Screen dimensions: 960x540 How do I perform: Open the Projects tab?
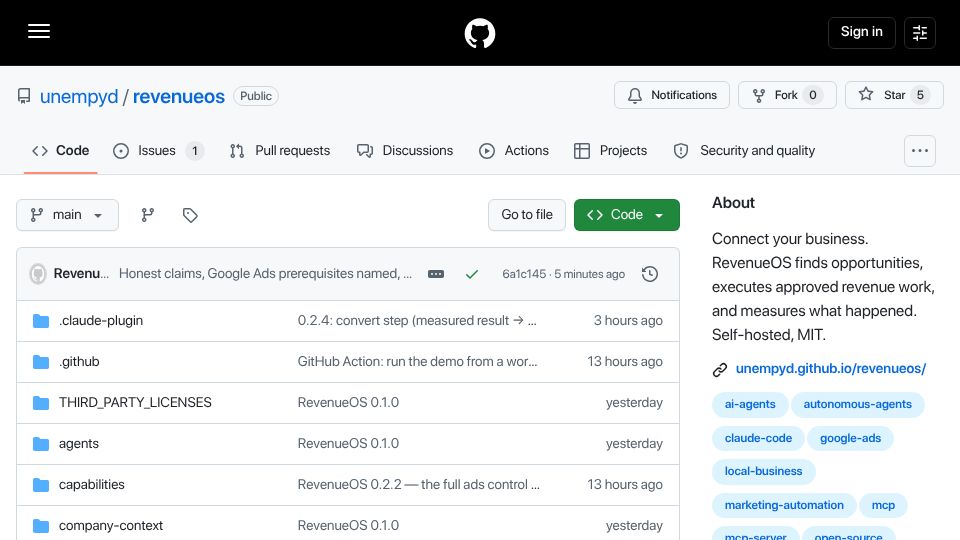click(610, 151)
